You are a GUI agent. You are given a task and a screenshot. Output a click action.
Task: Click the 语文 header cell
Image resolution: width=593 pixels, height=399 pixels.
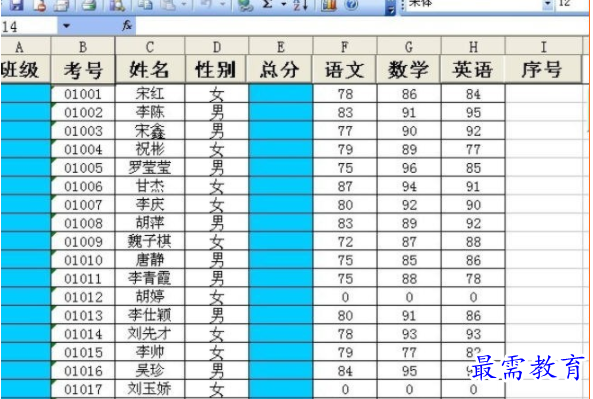[x=345, y=70]
